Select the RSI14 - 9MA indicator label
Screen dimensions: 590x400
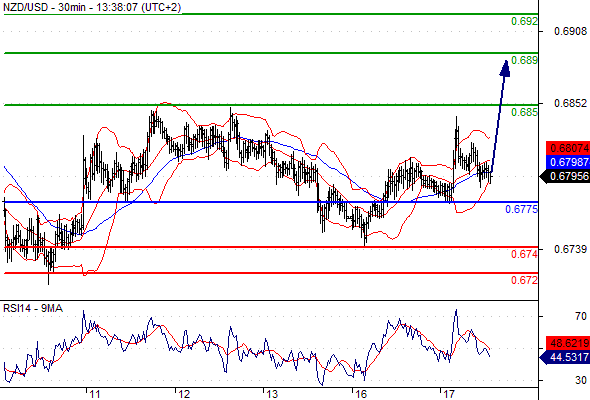[33, 309]
